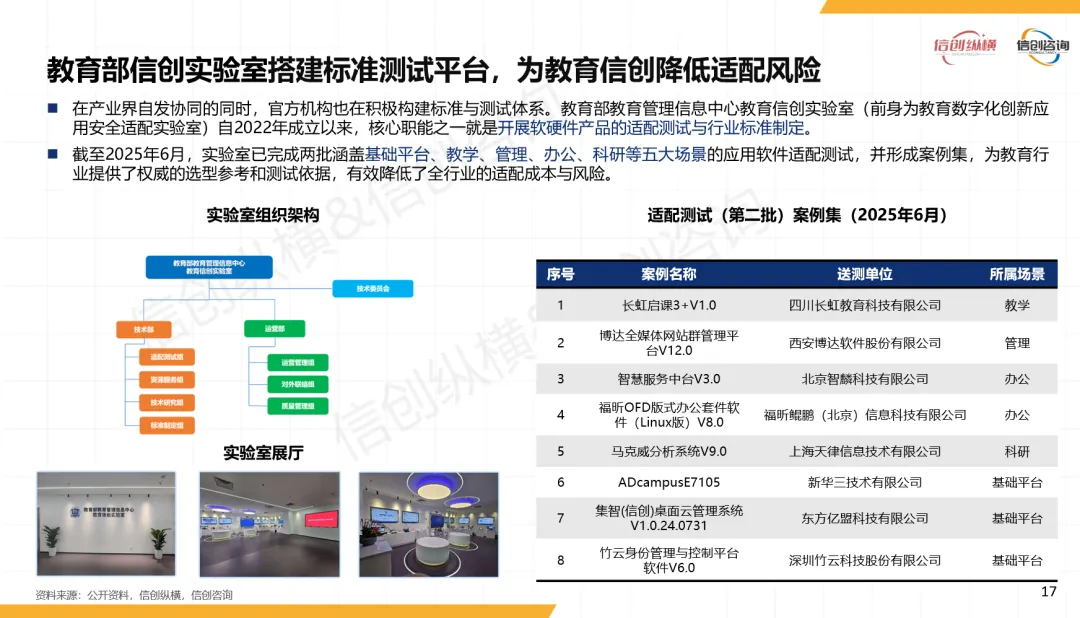Click the blue text 基础平台、教学、管理、办公、科研等五大场景

coord(535,154)
